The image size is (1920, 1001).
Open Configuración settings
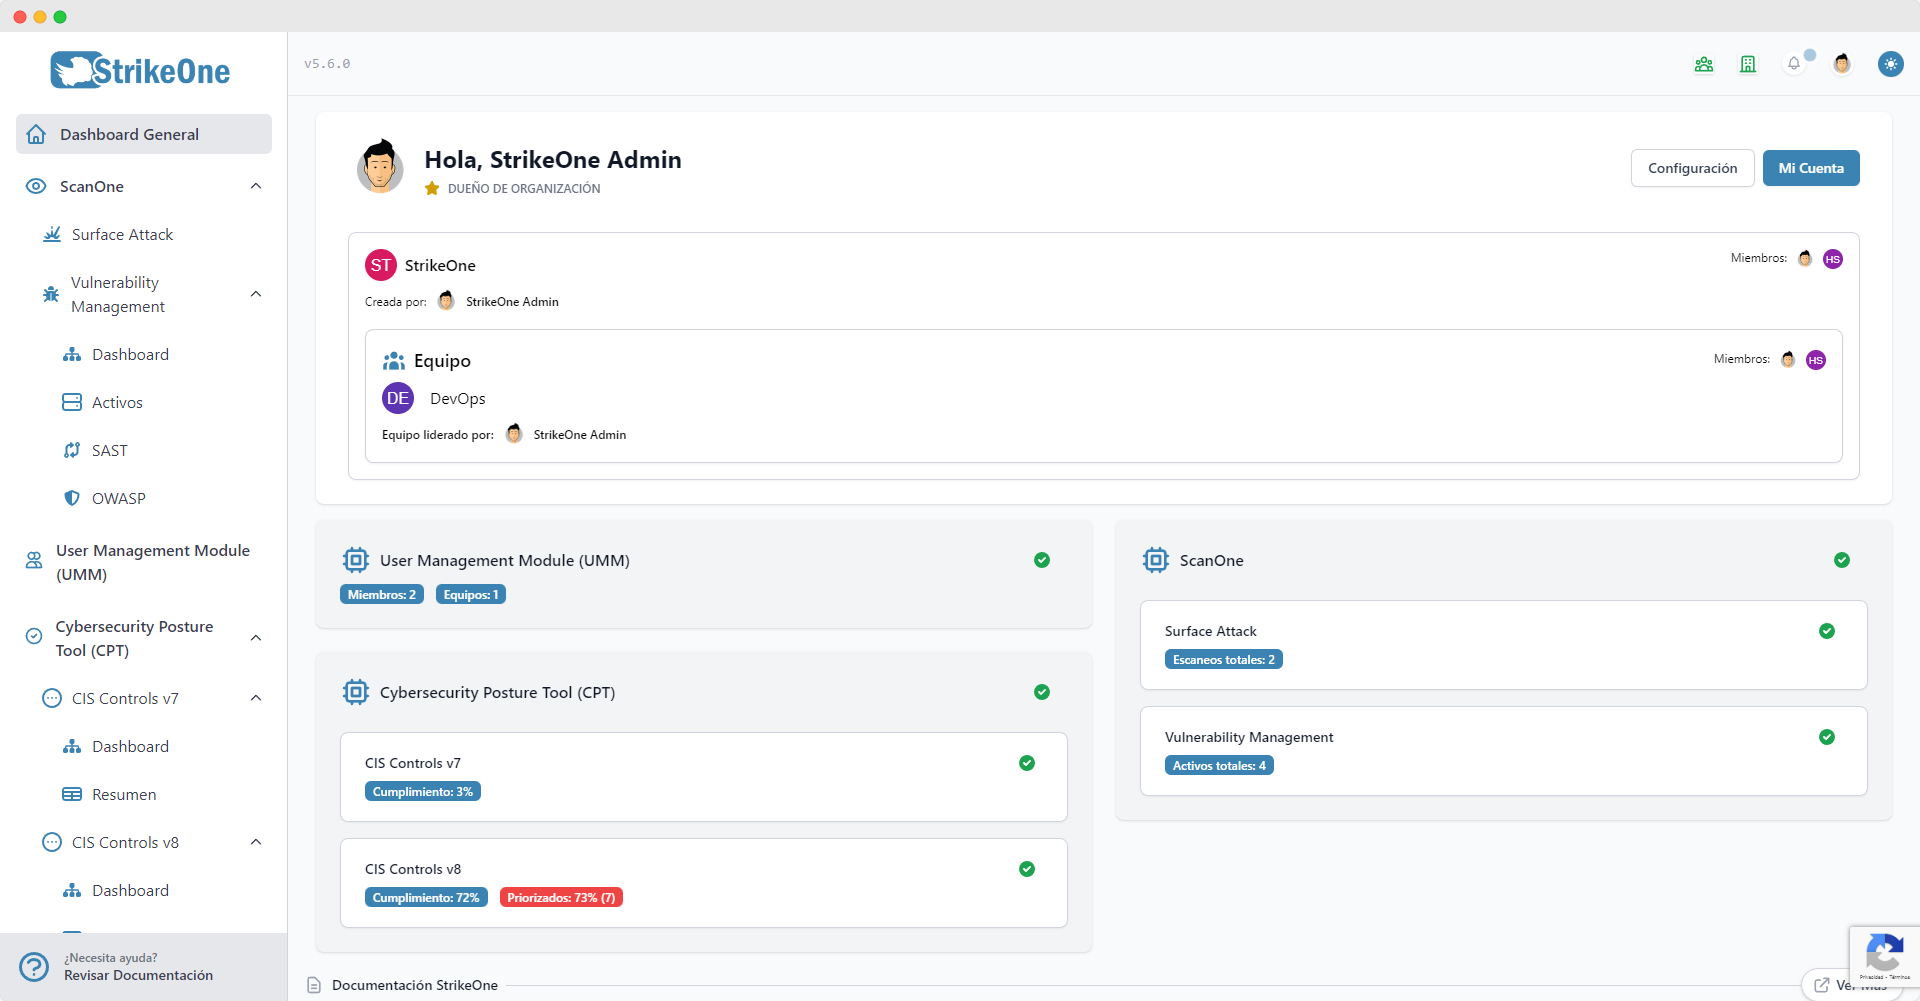pyautogui.click(x=1692, y=168)
